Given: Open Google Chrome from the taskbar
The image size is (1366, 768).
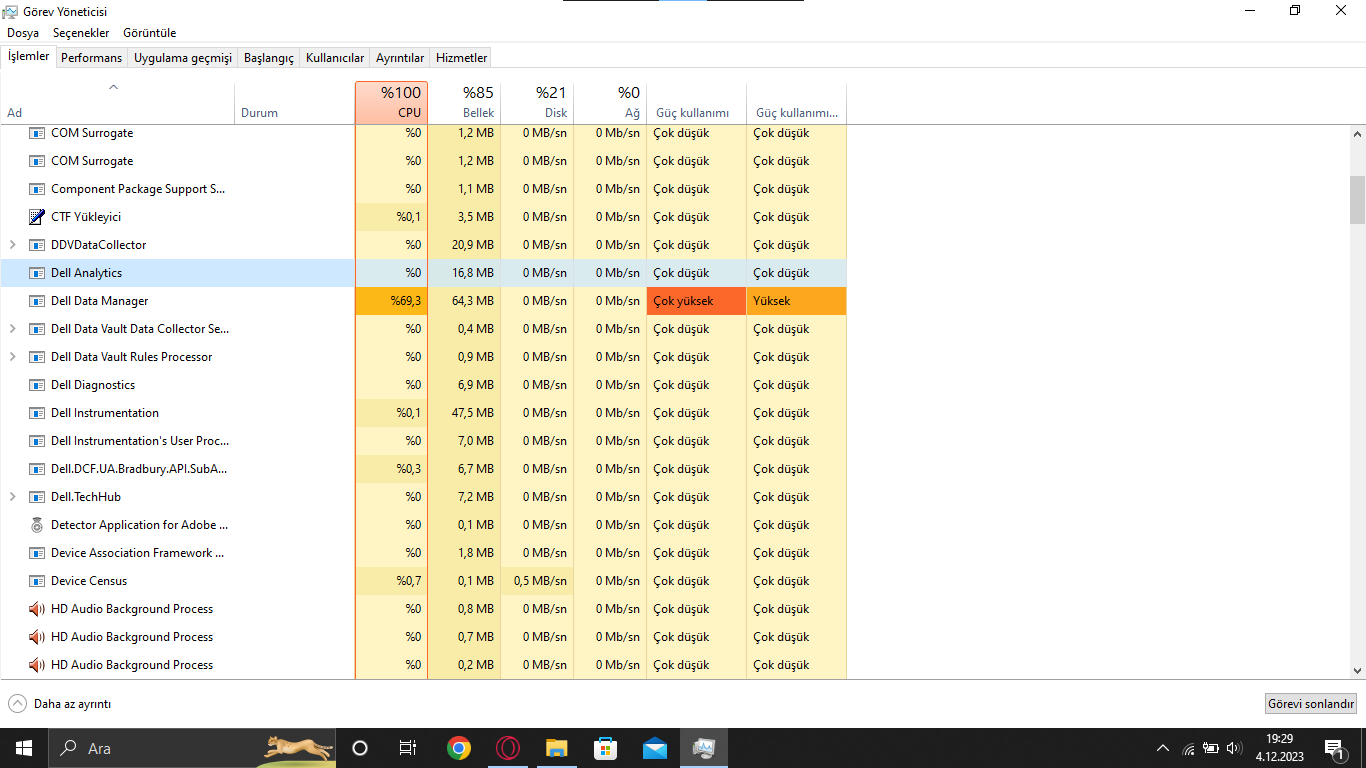Looking at the screenshot, I should pyautogui.click(x=459, y=748).
